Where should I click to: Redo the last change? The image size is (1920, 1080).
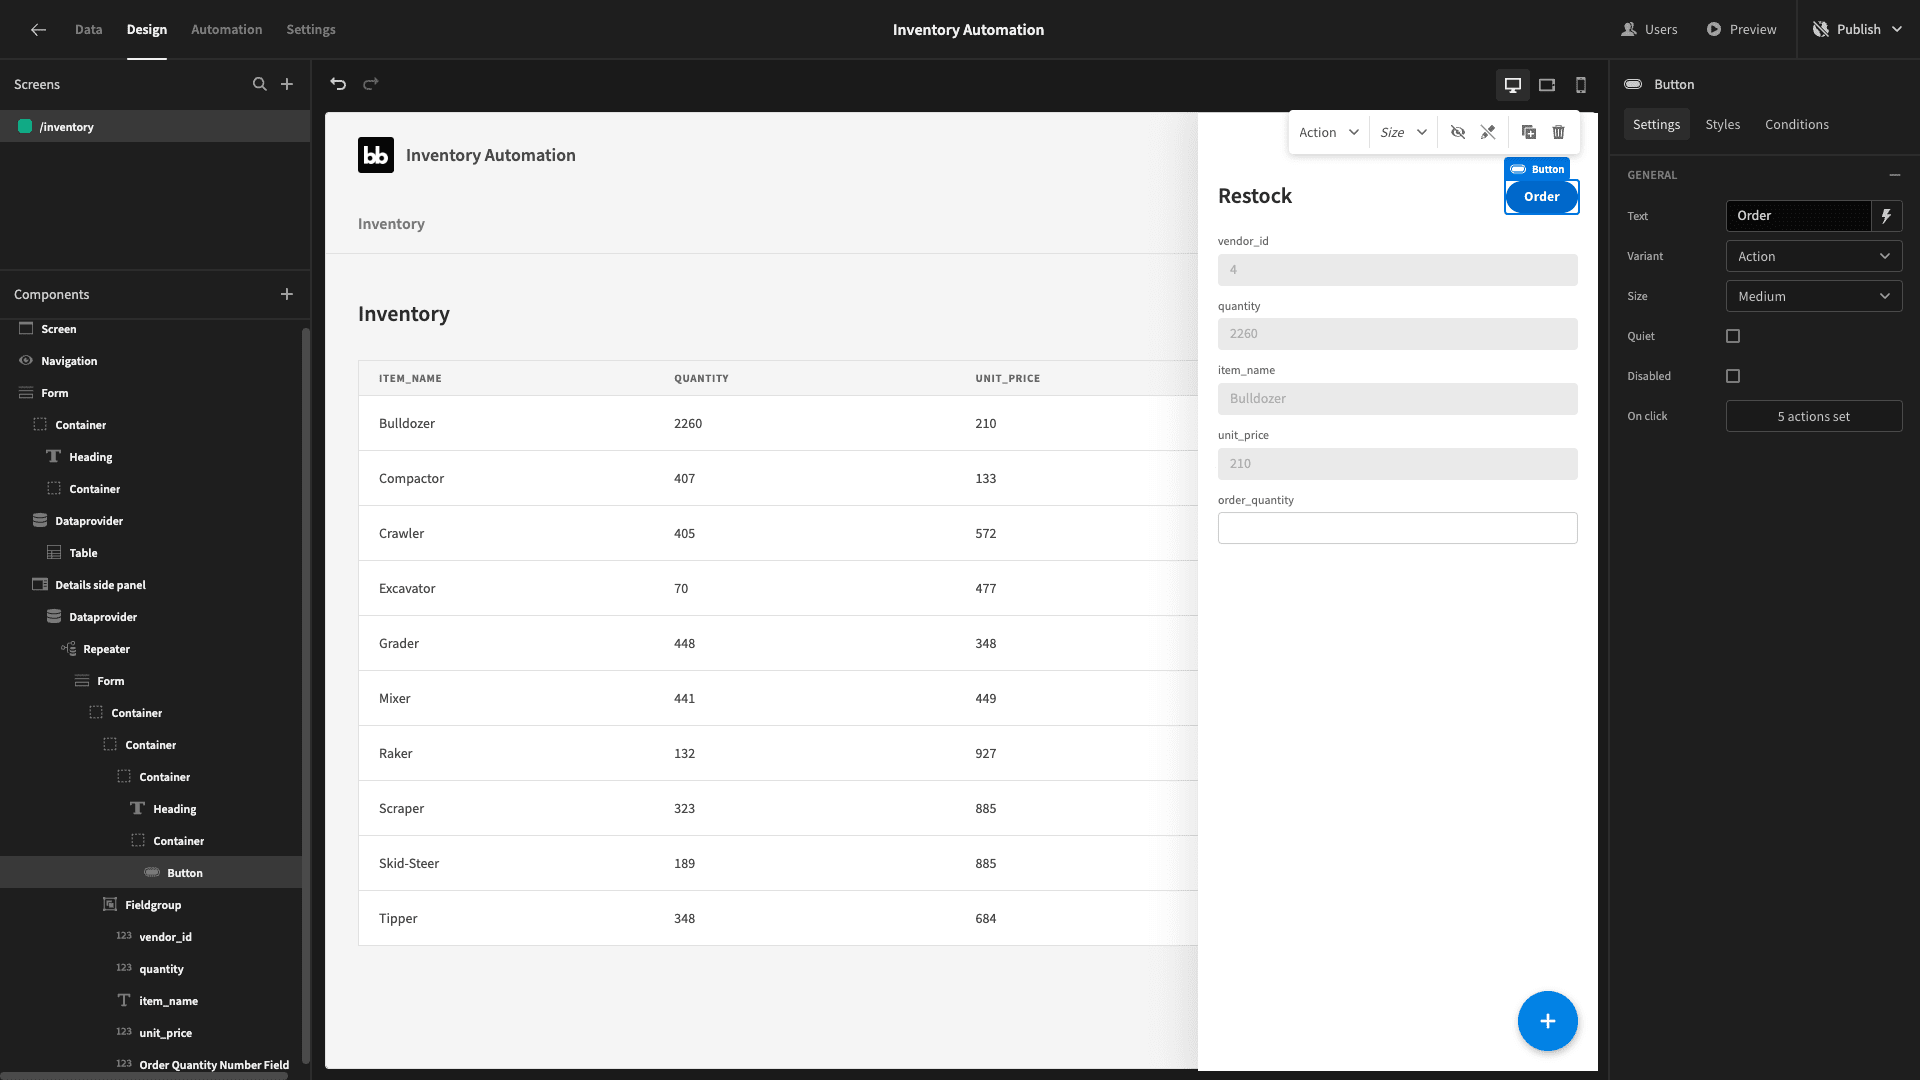[371, 84]
